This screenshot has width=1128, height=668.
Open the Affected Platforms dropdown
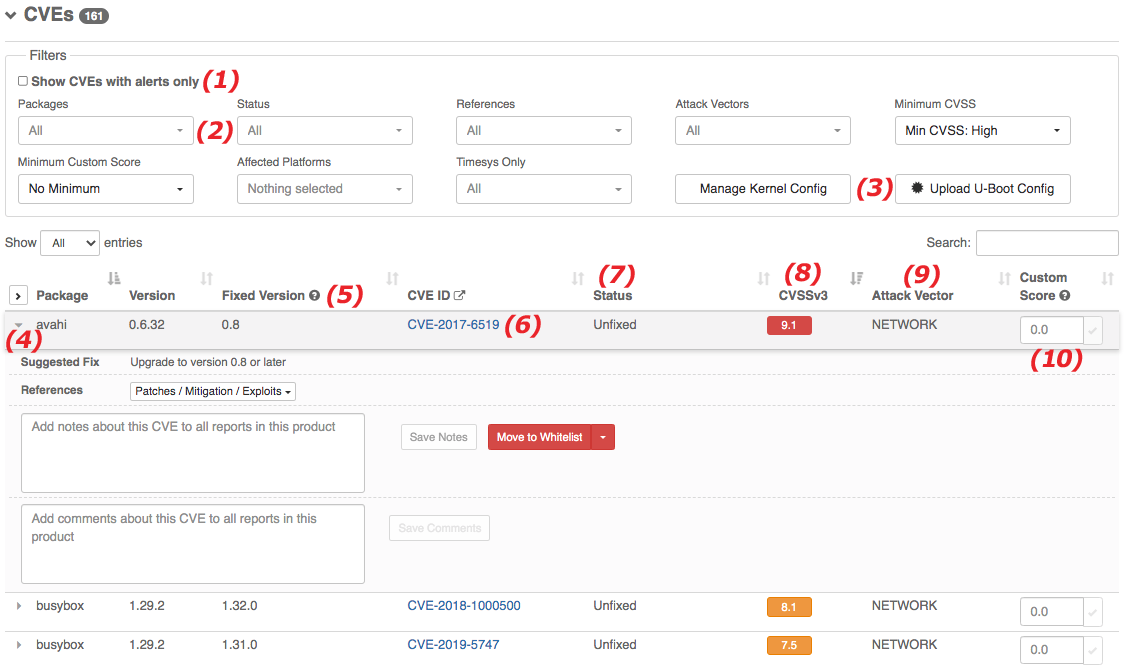point(324,188)
